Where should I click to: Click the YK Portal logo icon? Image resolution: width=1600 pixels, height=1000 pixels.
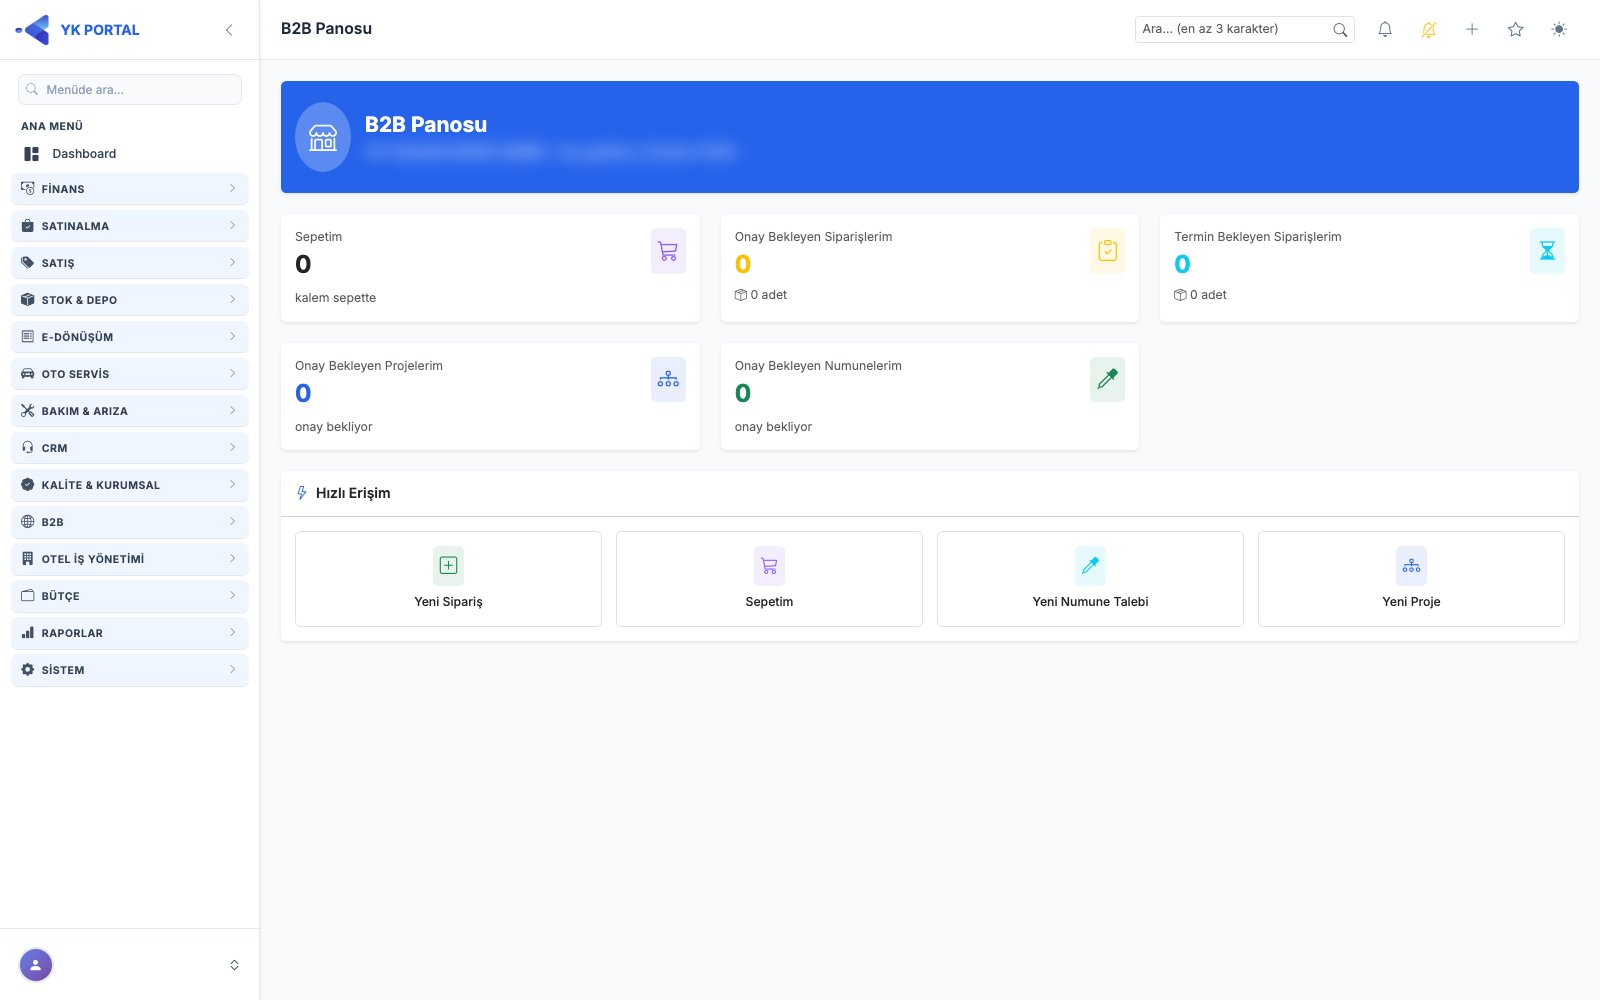click(33, 30)
